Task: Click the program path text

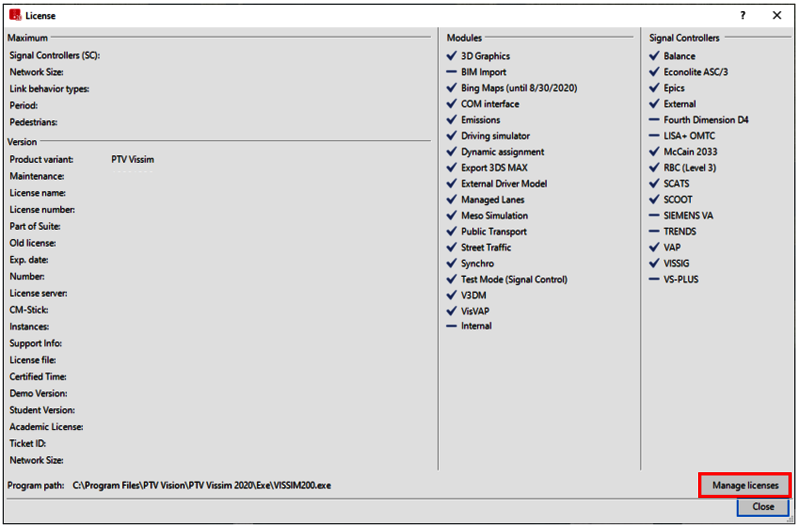Action: [202, 485]
